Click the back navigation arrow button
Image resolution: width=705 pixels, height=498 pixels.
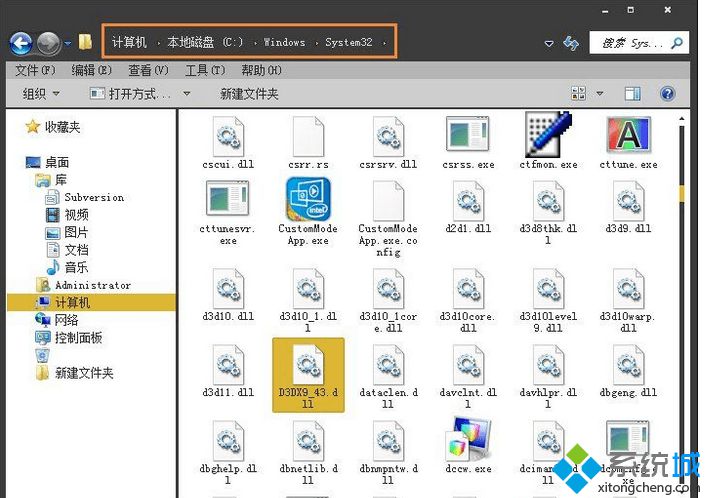click(21, 43)
